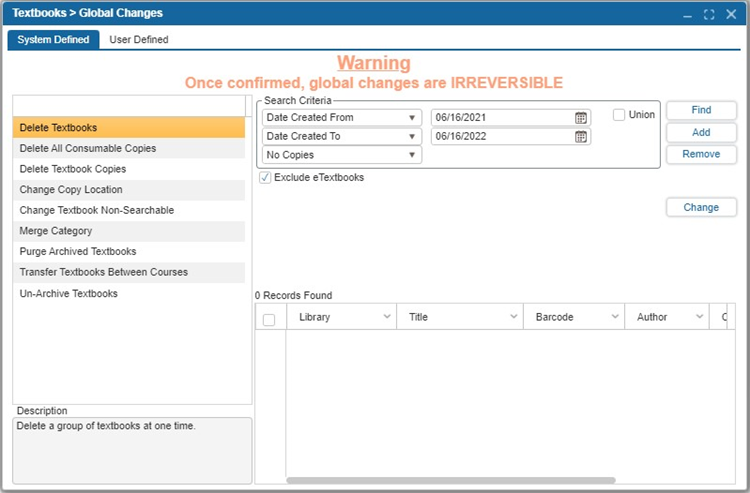Choose Change Copy Location
This screenshot has height=493, width=750.
point(129,190)
